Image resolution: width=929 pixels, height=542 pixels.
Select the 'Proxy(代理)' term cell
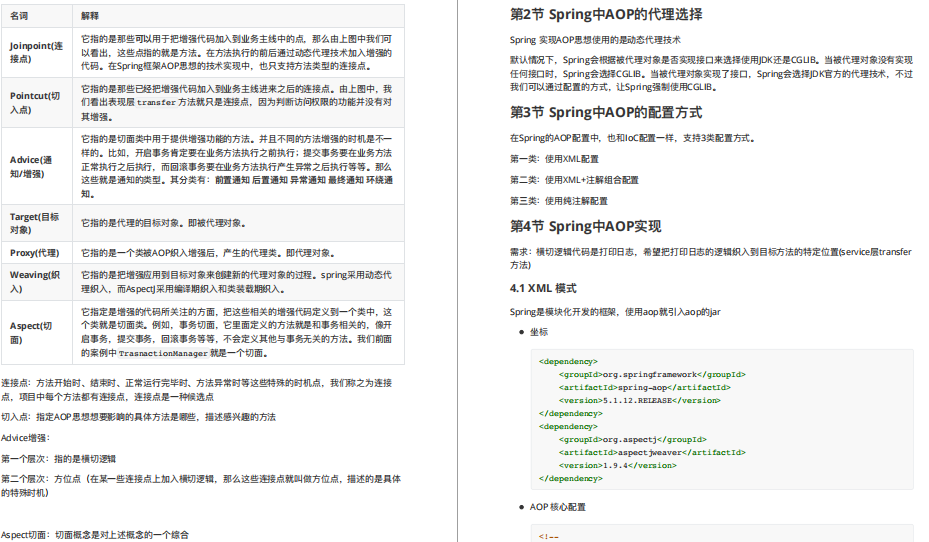pos(37,253)
